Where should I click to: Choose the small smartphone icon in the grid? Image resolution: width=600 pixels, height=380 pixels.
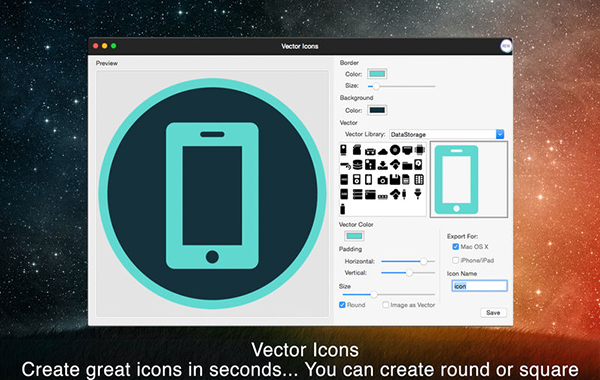368,179
